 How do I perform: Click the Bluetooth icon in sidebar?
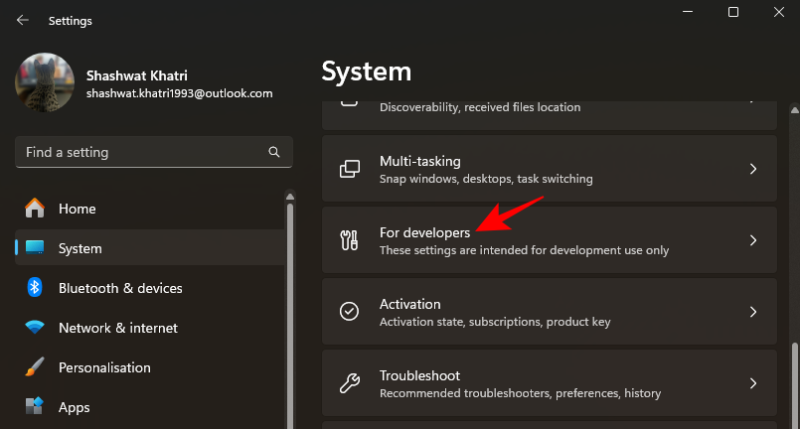click(x=35, y=288)
